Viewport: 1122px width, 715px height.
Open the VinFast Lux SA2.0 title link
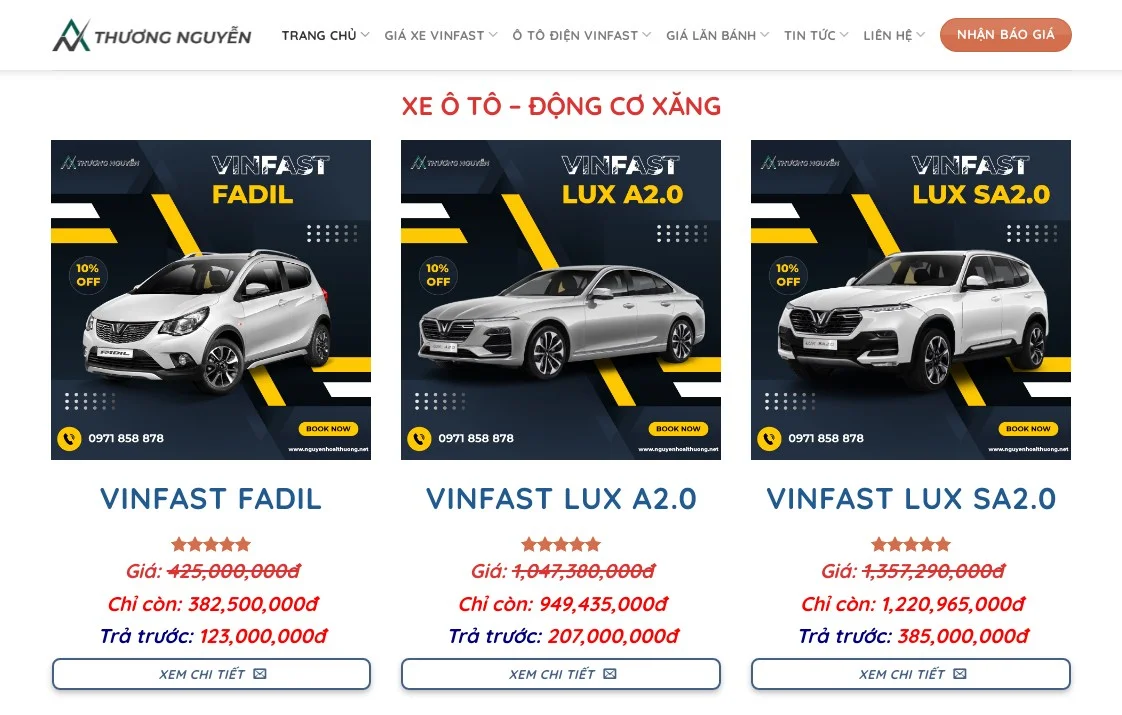coord(911,499)
